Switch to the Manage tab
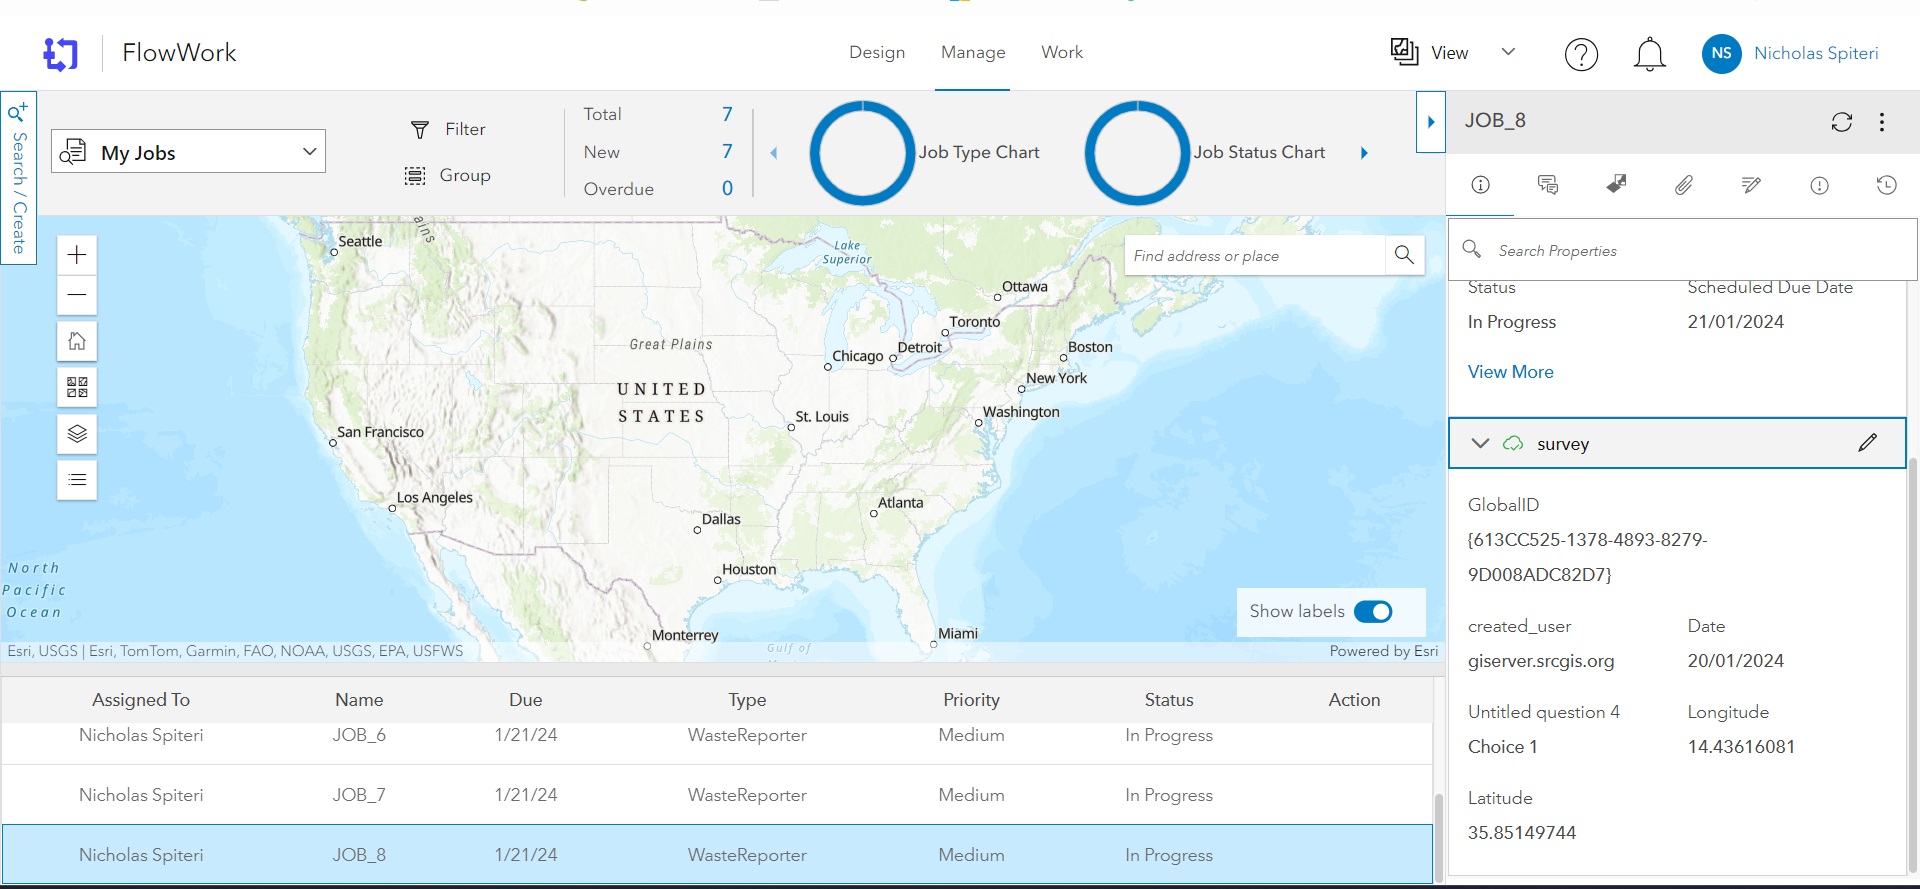Image resolution: width=1920 pixels, height=889 pixels. (973, 52)
